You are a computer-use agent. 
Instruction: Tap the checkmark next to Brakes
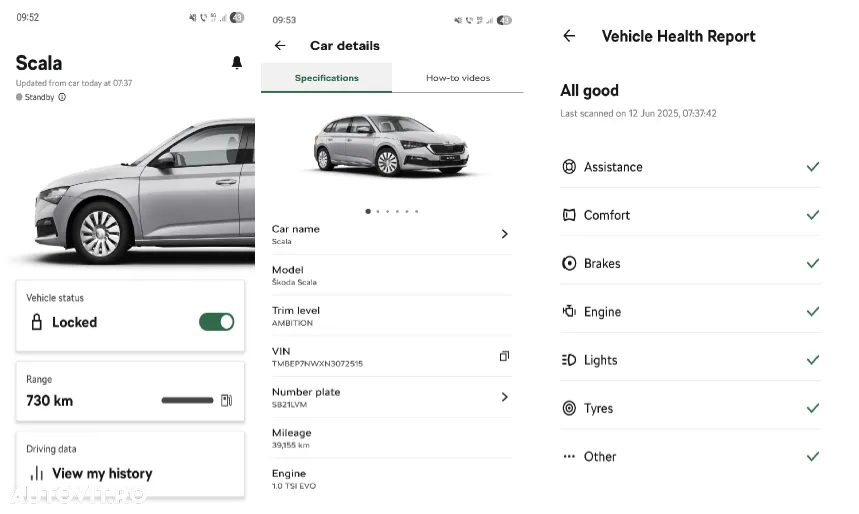813,263
